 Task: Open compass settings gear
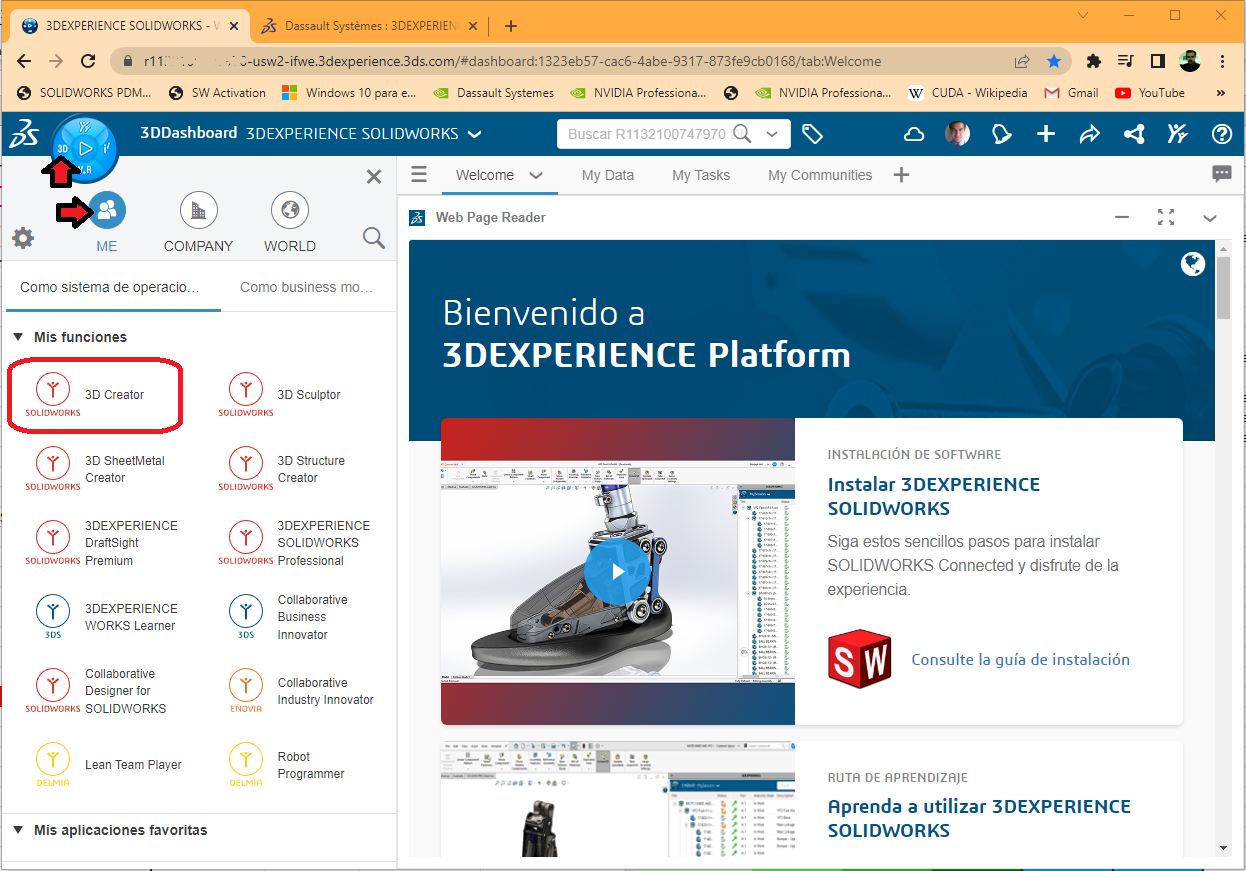(x=22, y=238)
